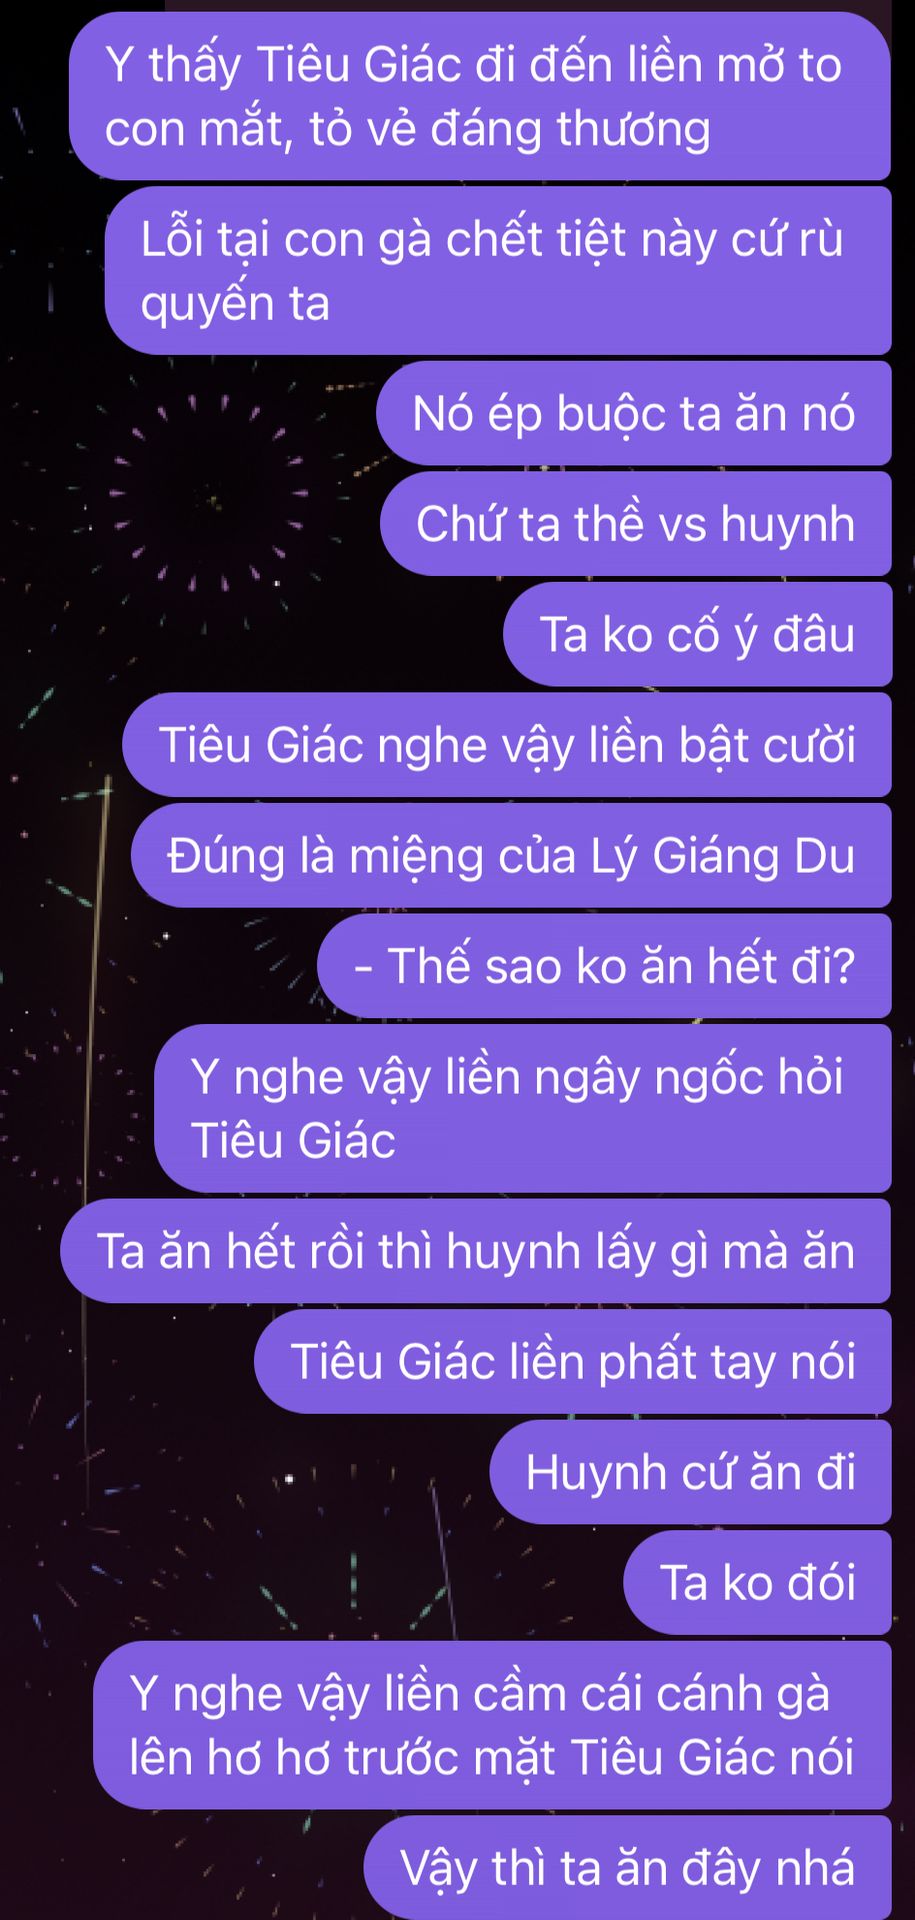Select the "cầm cái cánh gà" message bubble
This screenshot has height=1920, width=915.
tap(492, 1725)
